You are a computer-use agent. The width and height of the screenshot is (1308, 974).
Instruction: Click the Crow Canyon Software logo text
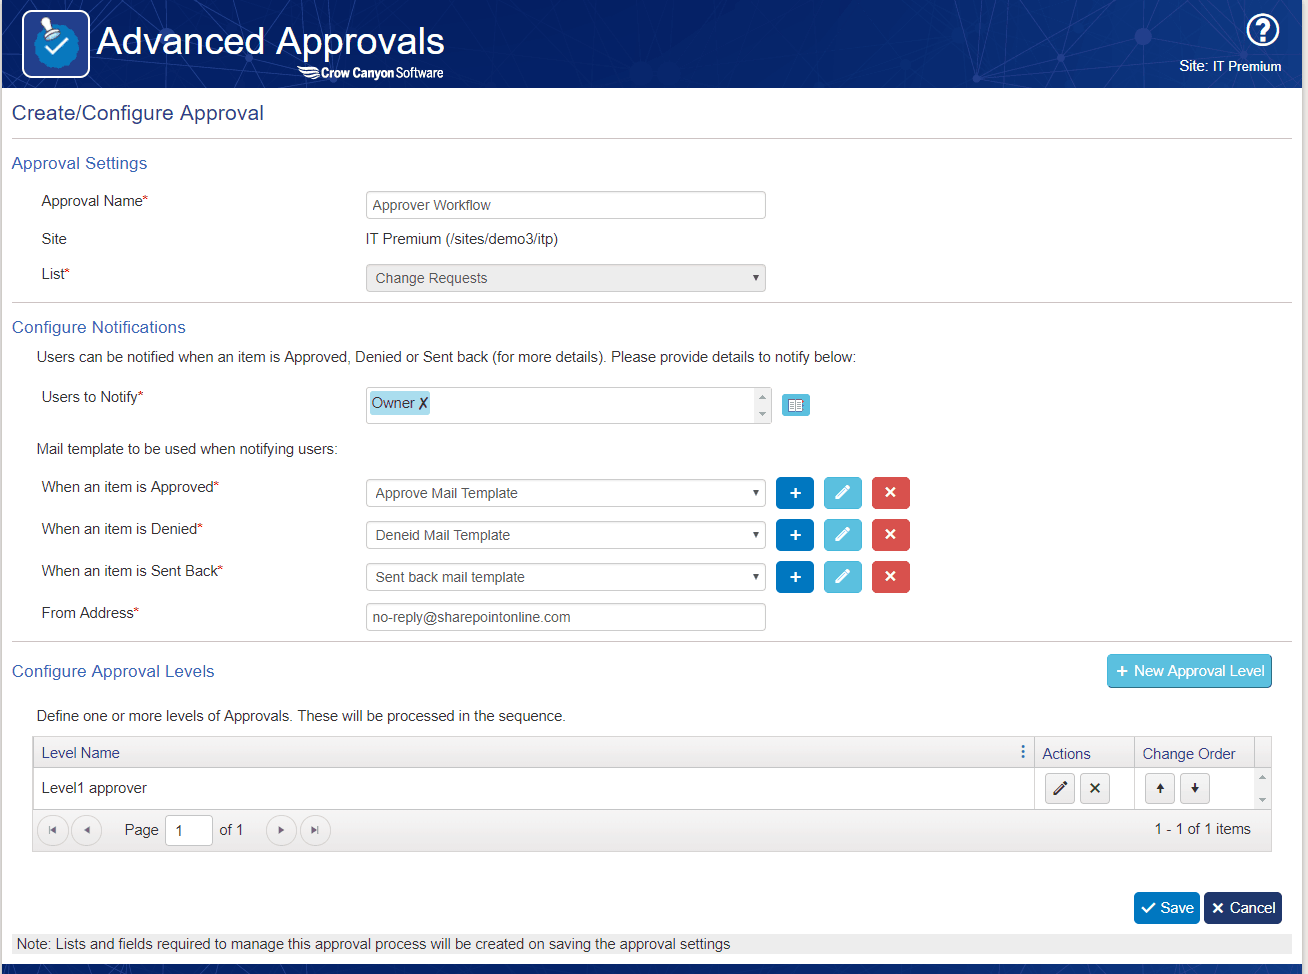click(x=371, y=72)
